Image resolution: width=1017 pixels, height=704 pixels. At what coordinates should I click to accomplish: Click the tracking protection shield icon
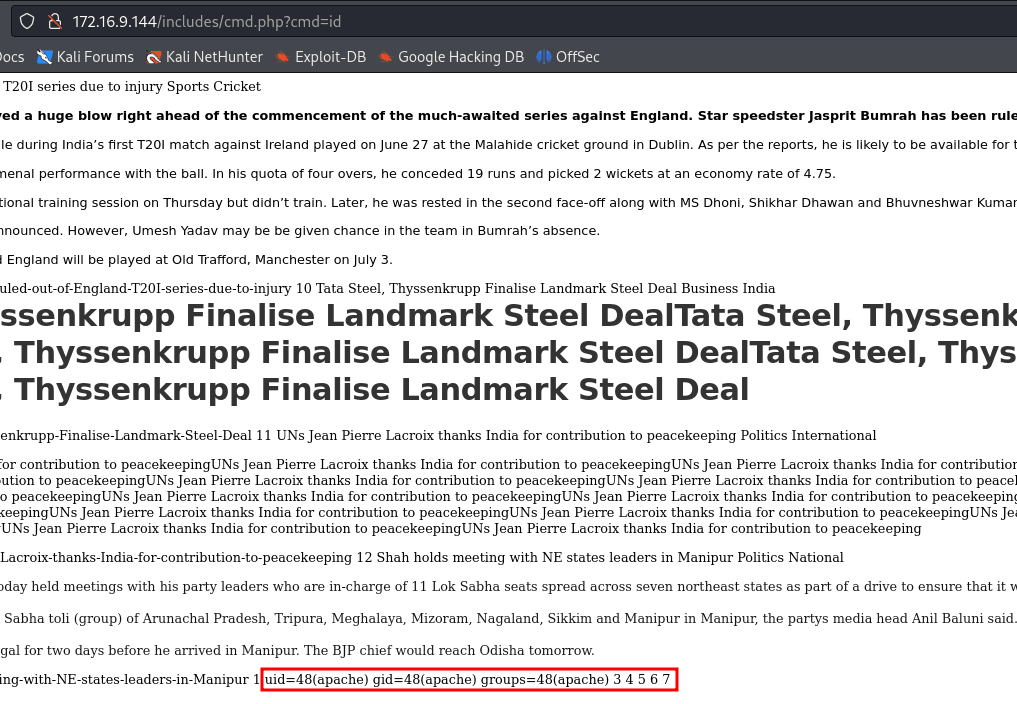[x=27, y=21]
